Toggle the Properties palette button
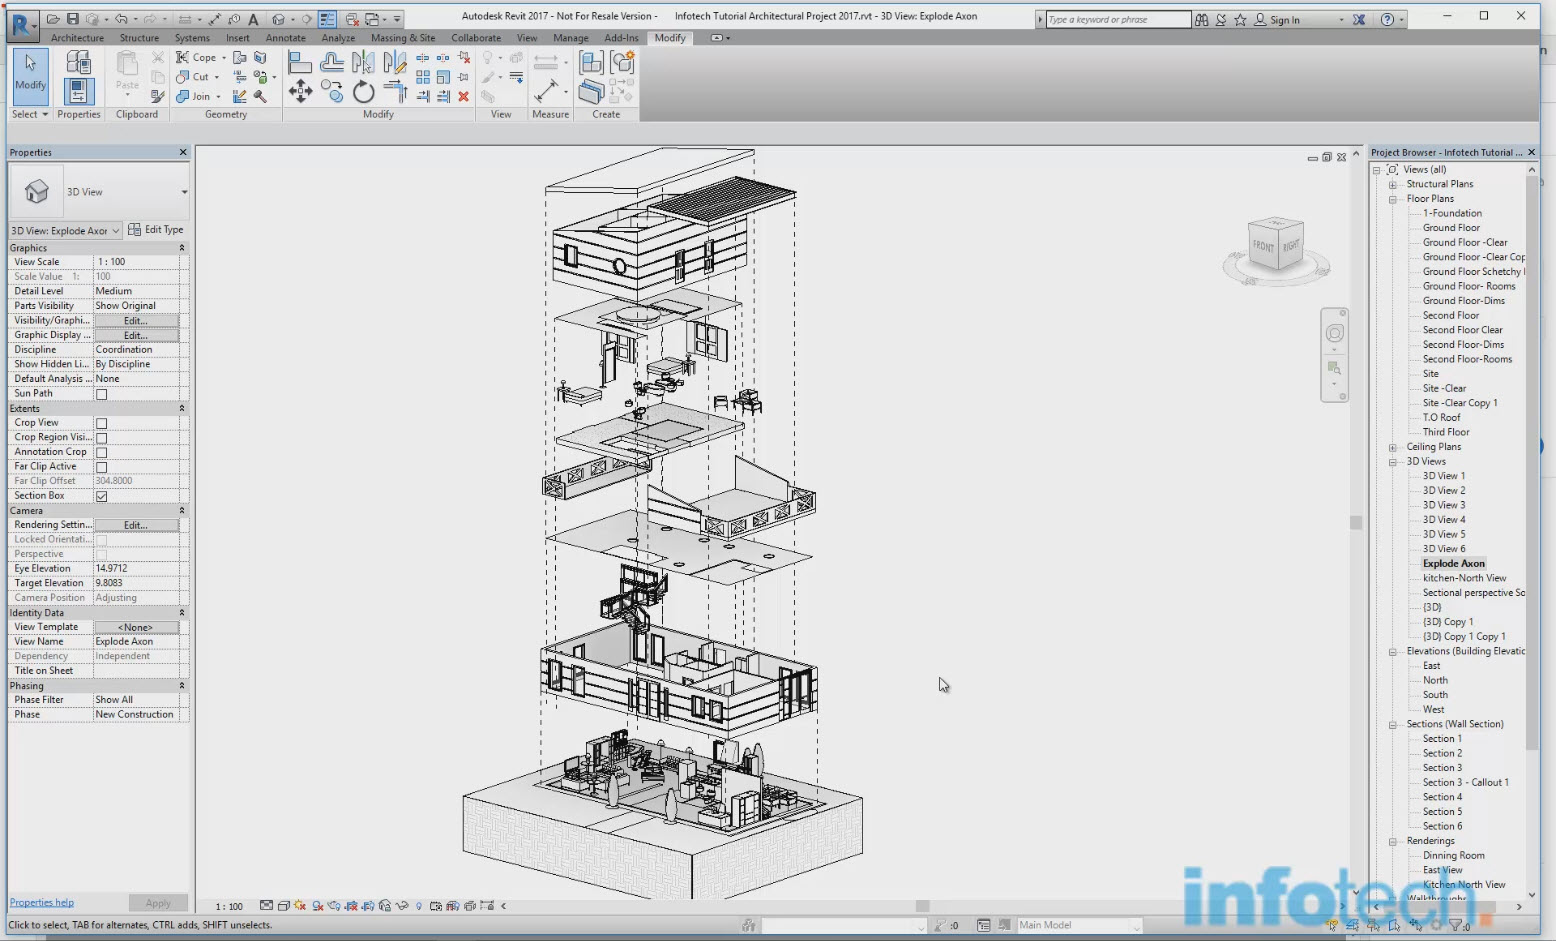Screen dimensions: 1556x941 coord(78,92)
